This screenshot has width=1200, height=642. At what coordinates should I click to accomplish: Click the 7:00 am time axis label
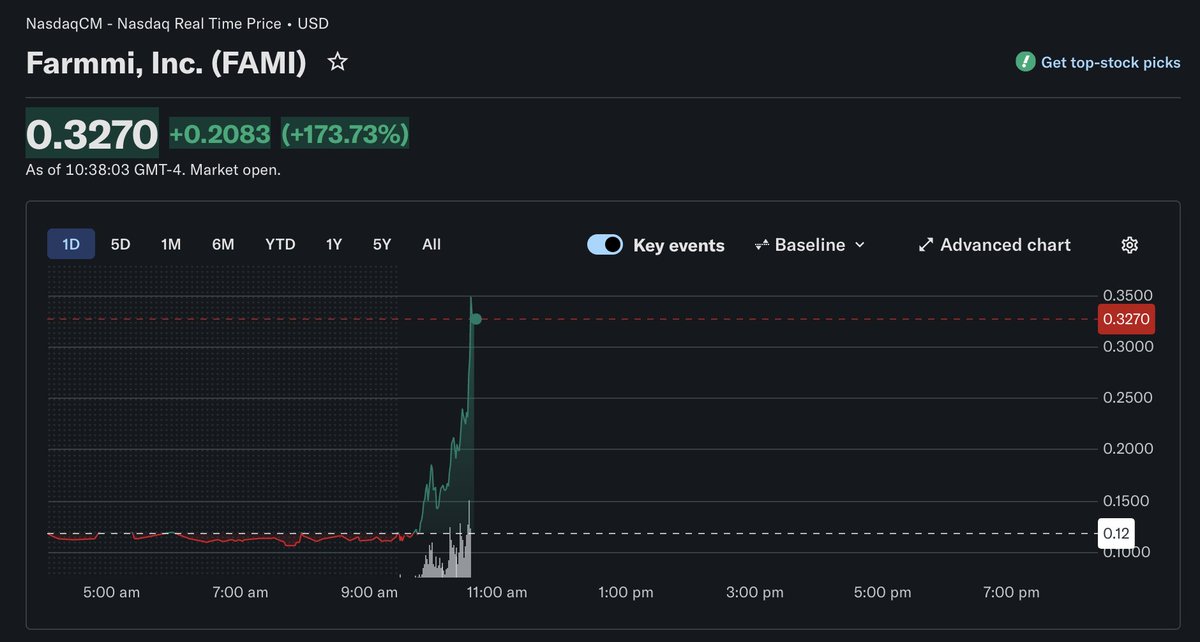[x=240, y=593]
